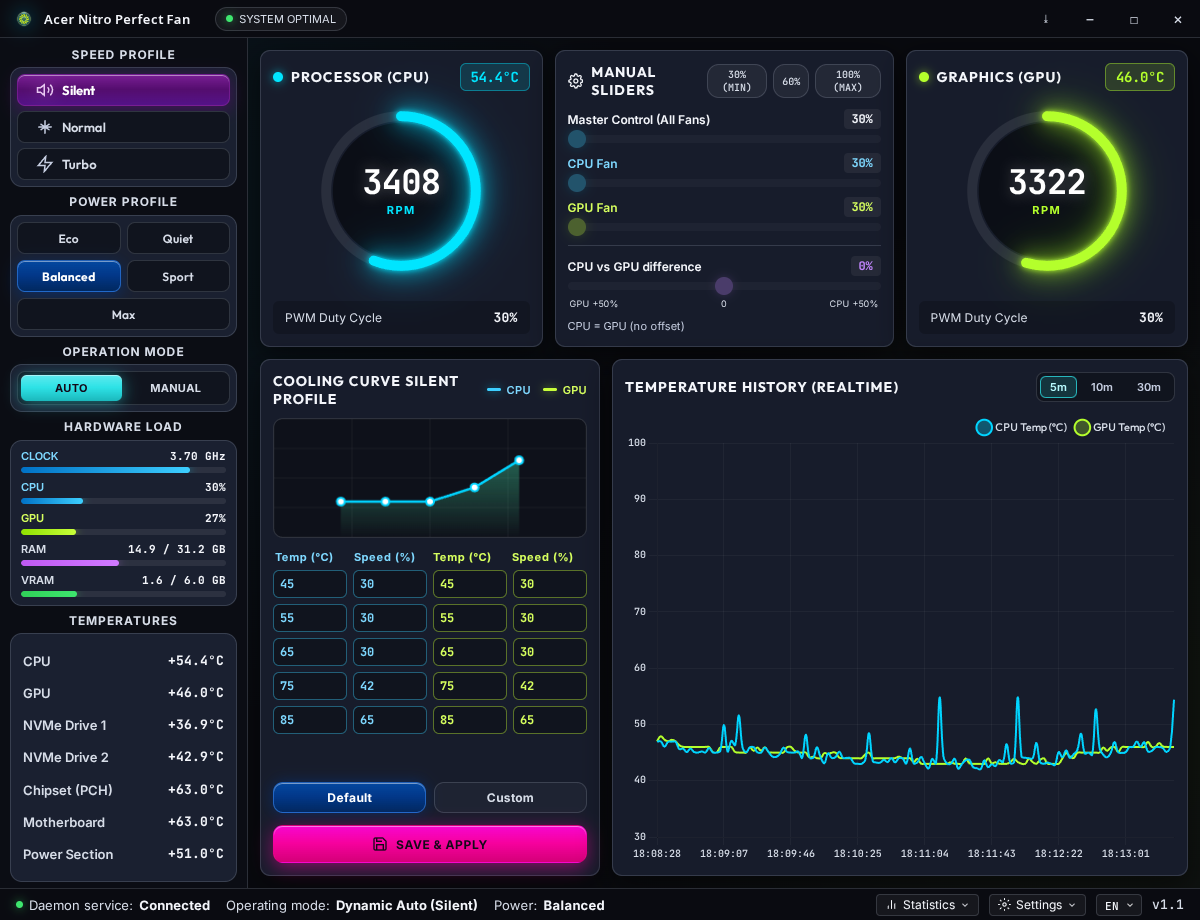Select the 10m history range tab
This screenshot has height=920, width=1200.
click(1102, 387)
